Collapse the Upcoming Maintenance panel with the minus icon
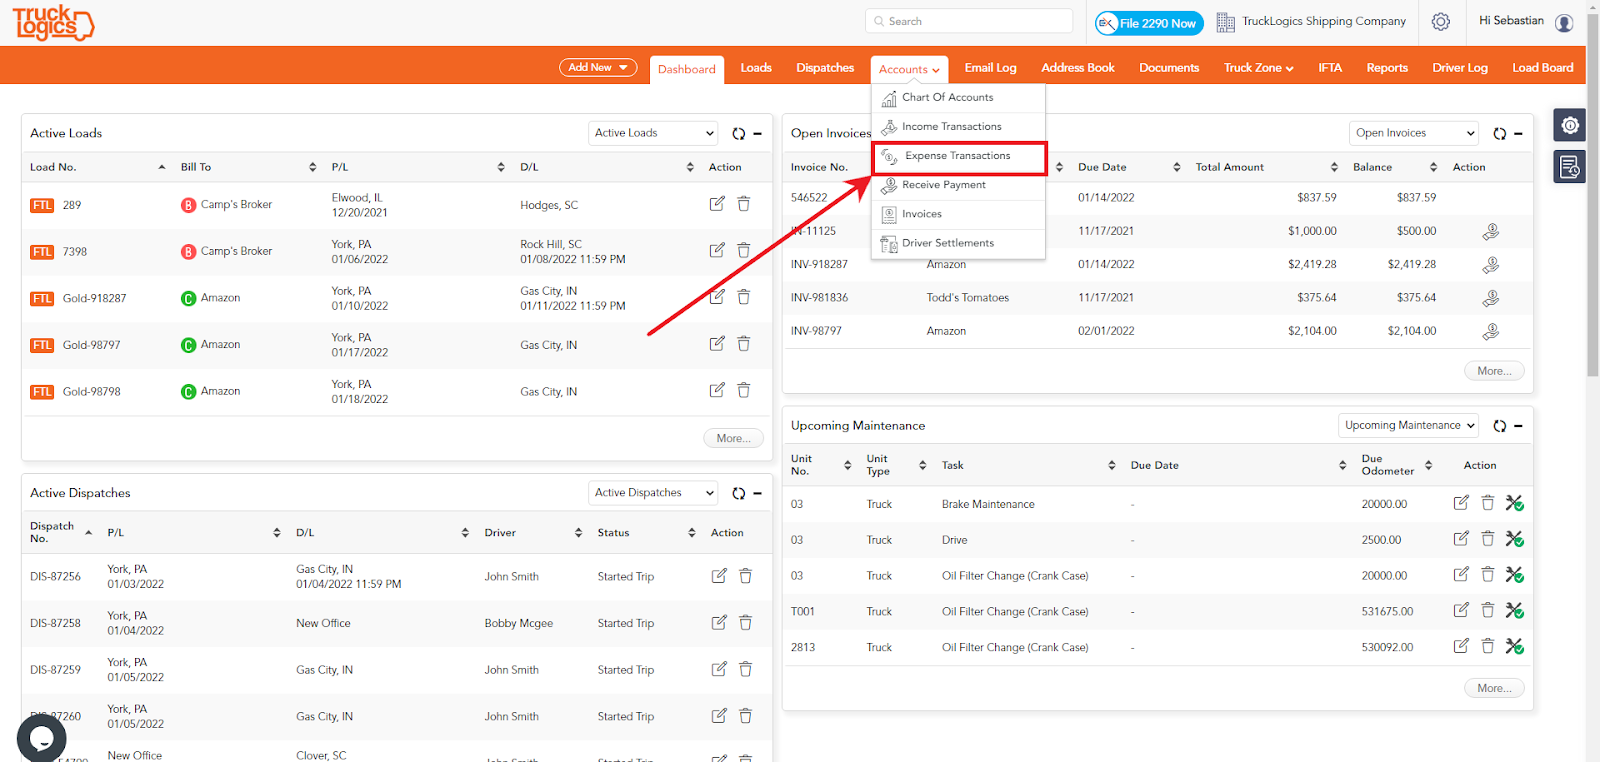This screenshot has width=1600, height=762. [1519, 426]
